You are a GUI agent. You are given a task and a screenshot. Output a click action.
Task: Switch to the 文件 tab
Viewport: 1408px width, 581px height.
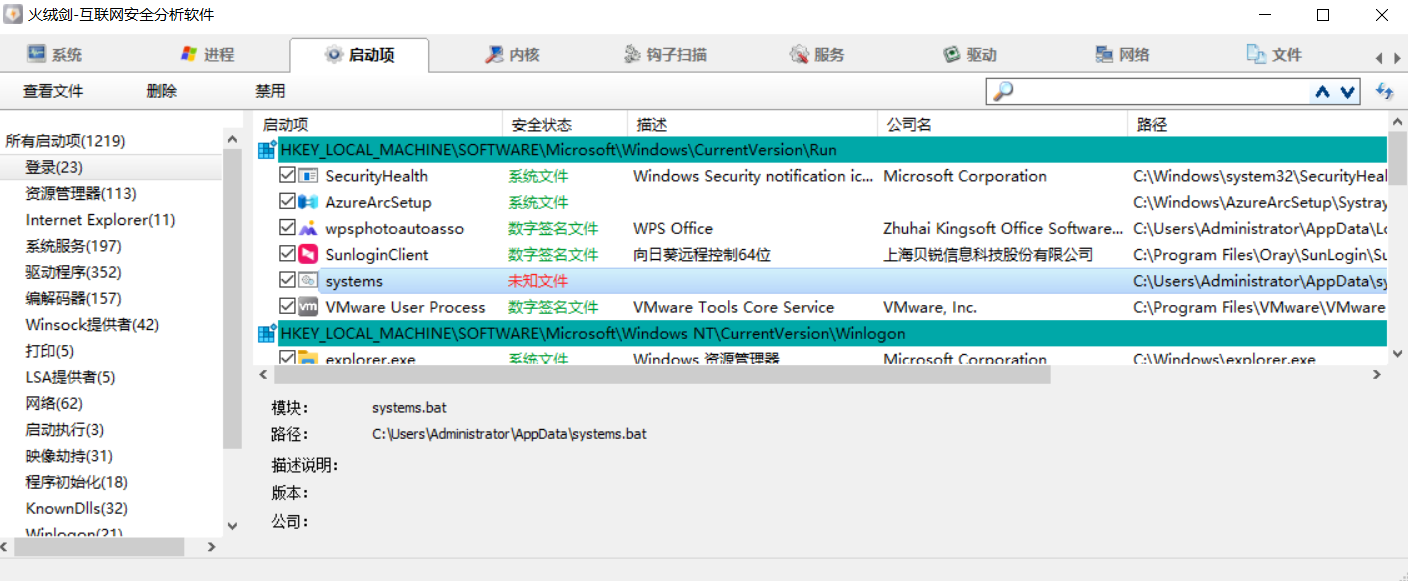(1274, 55)
